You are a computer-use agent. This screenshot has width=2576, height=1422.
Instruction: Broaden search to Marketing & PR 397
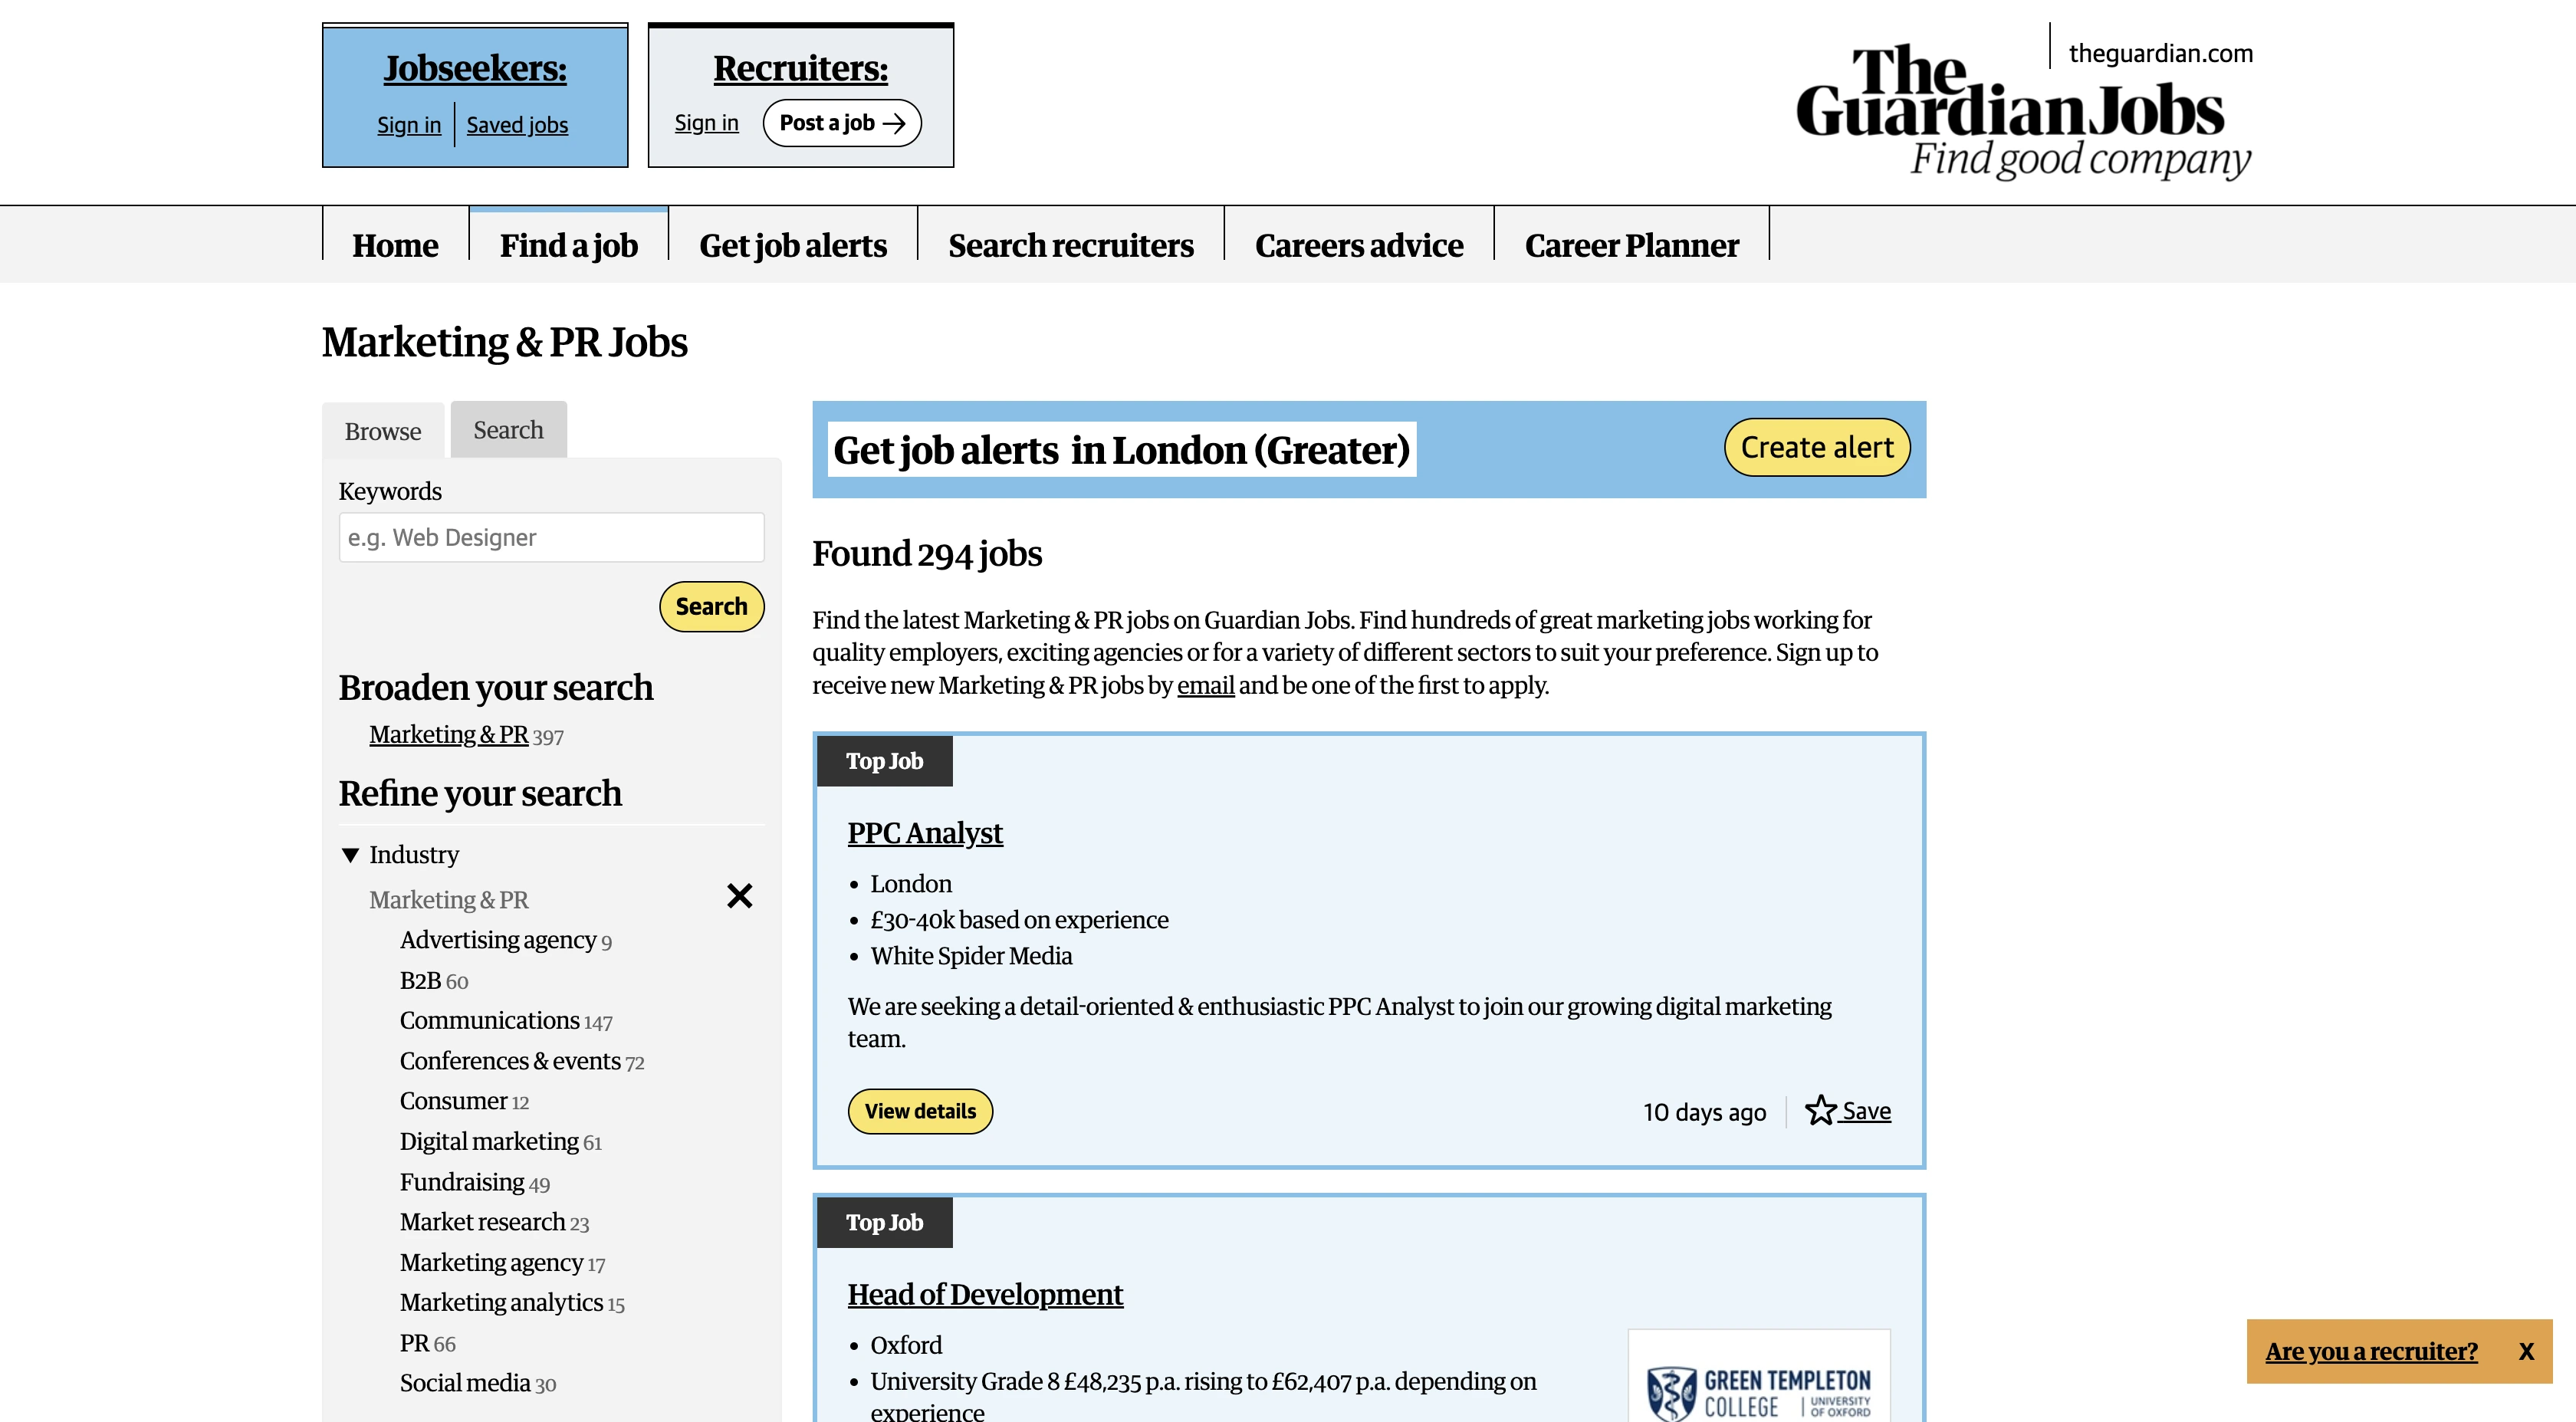[x=449, y=735]
